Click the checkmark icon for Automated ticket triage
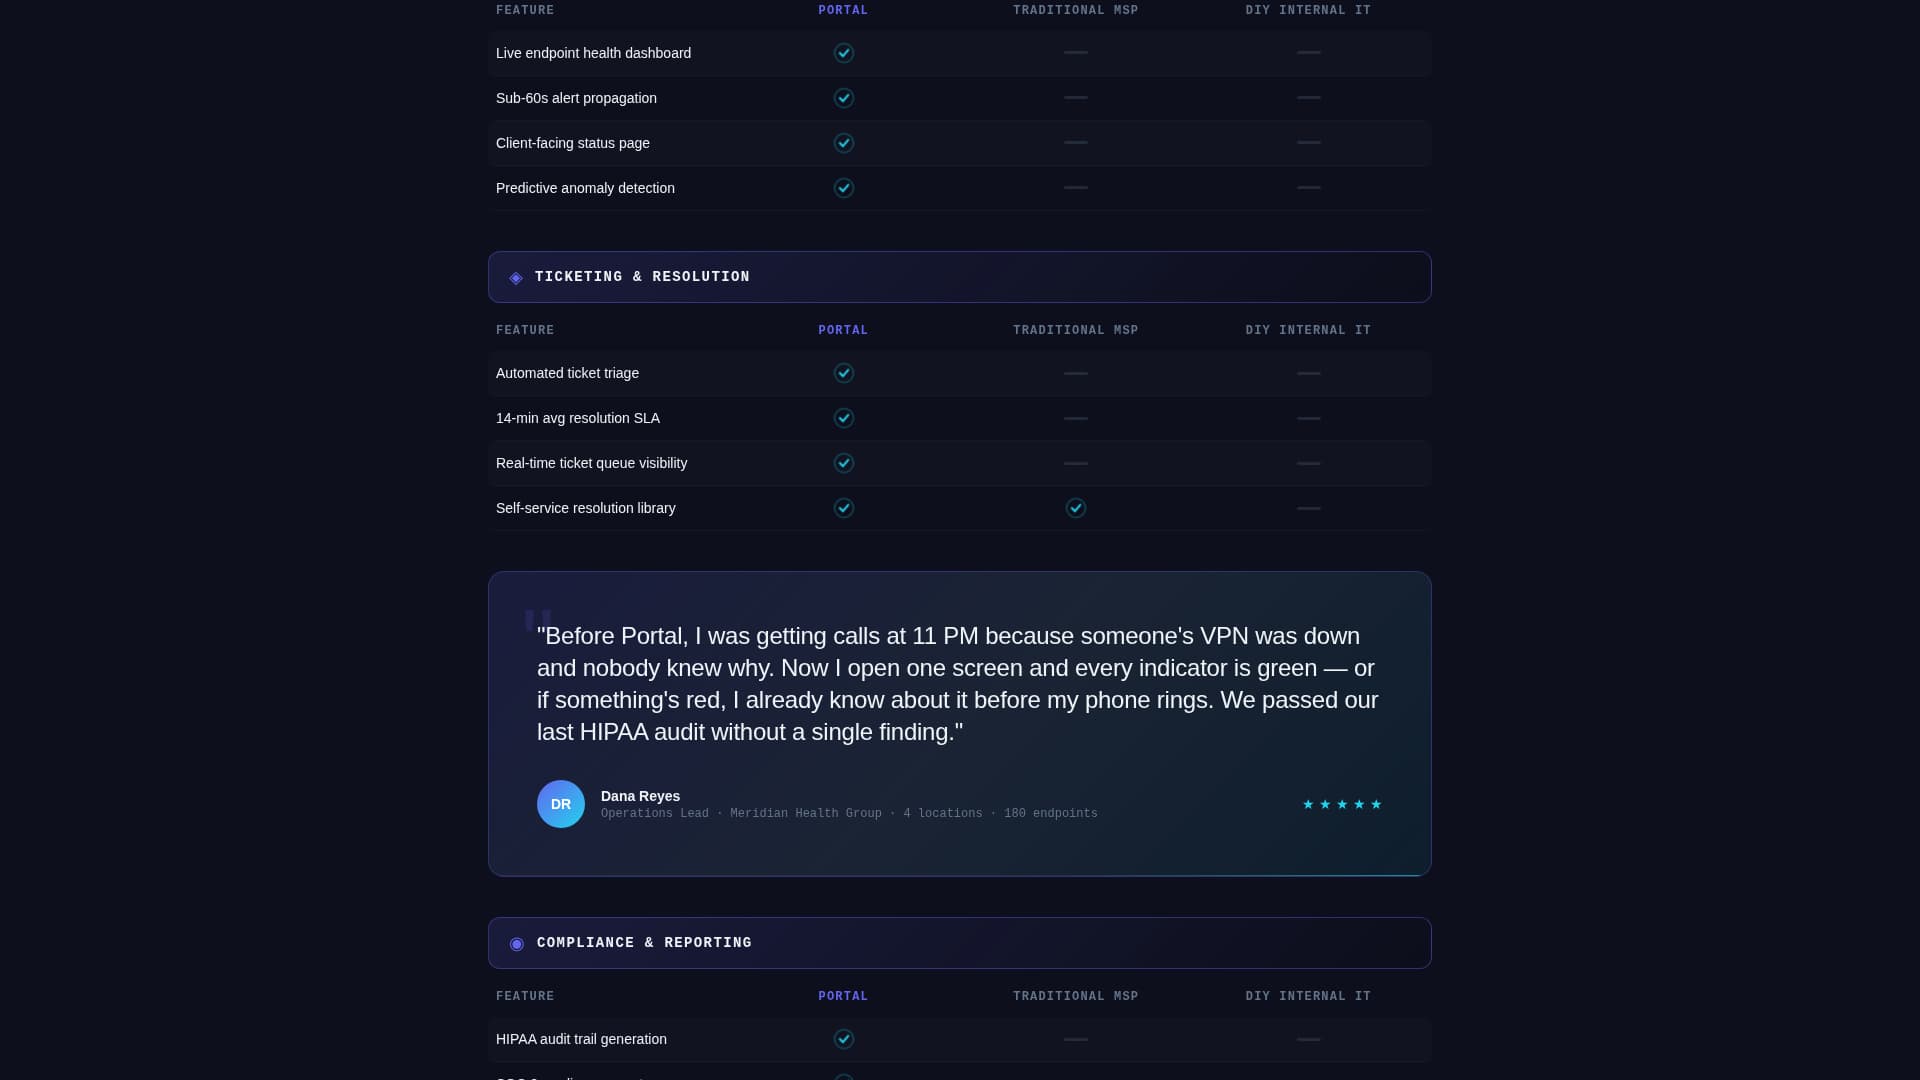Image resolution: width=1920 pixels, height=1080 pixels. click(x=843, y=373)
